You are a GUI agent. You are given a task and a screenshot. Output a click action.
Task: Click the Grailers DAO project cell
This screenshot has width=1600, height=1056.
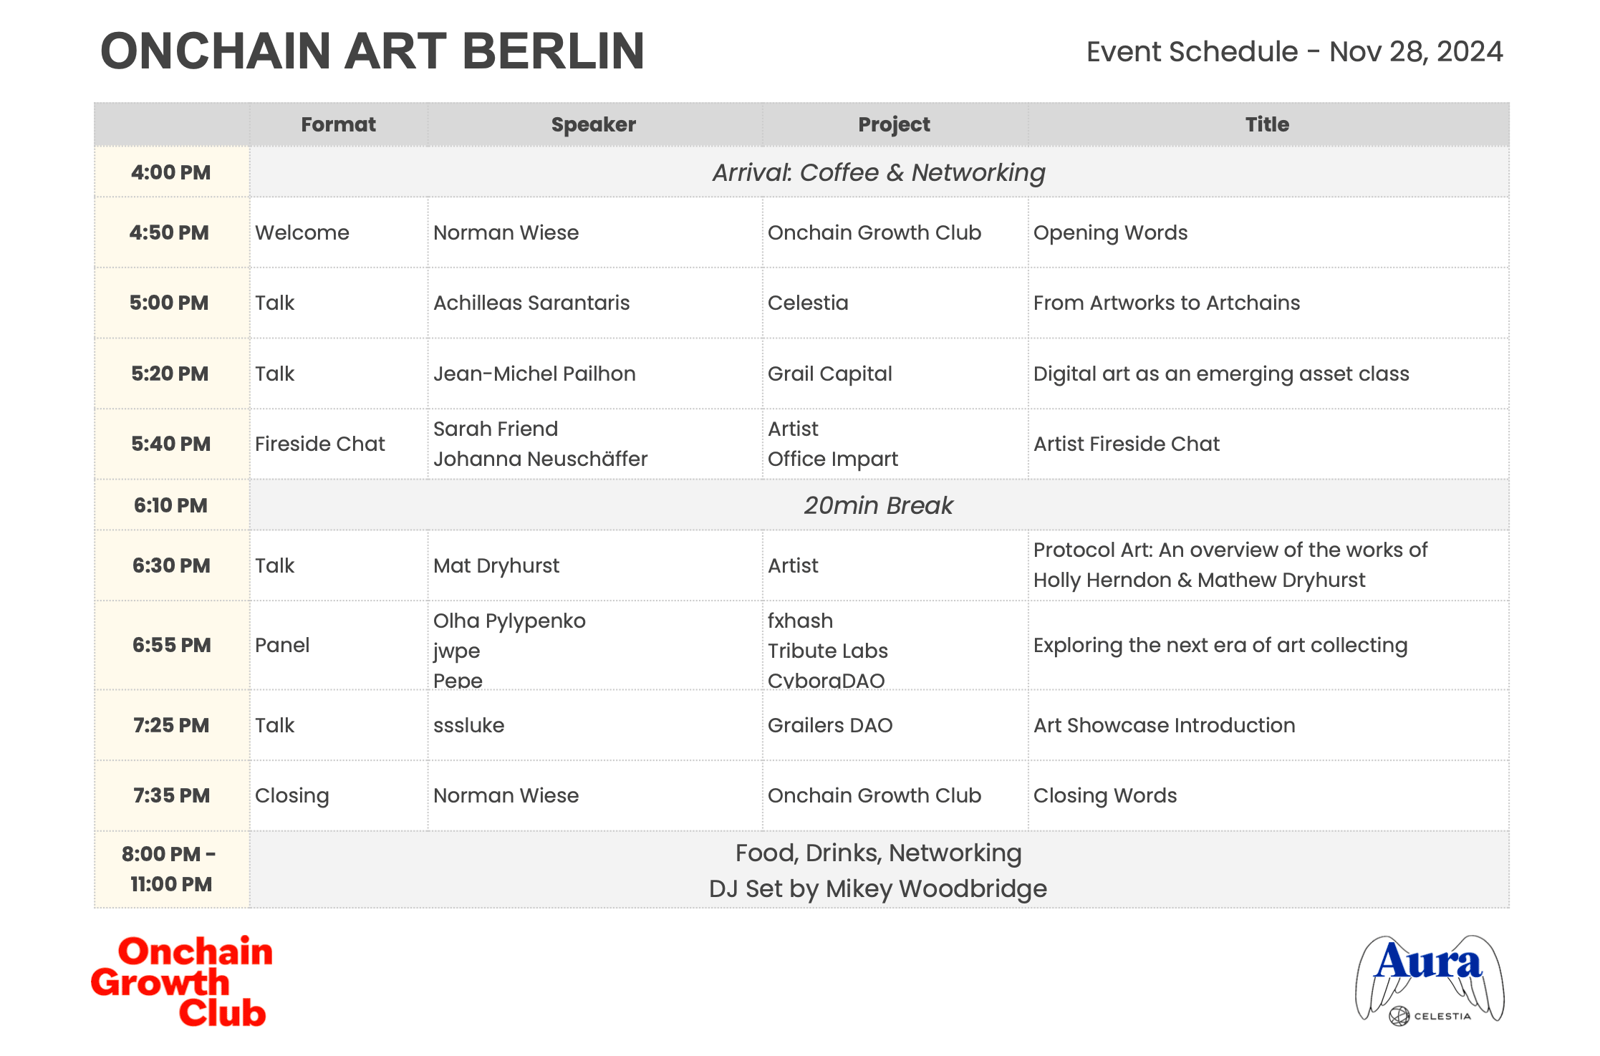pyautogui.click(x=894, y=725)
